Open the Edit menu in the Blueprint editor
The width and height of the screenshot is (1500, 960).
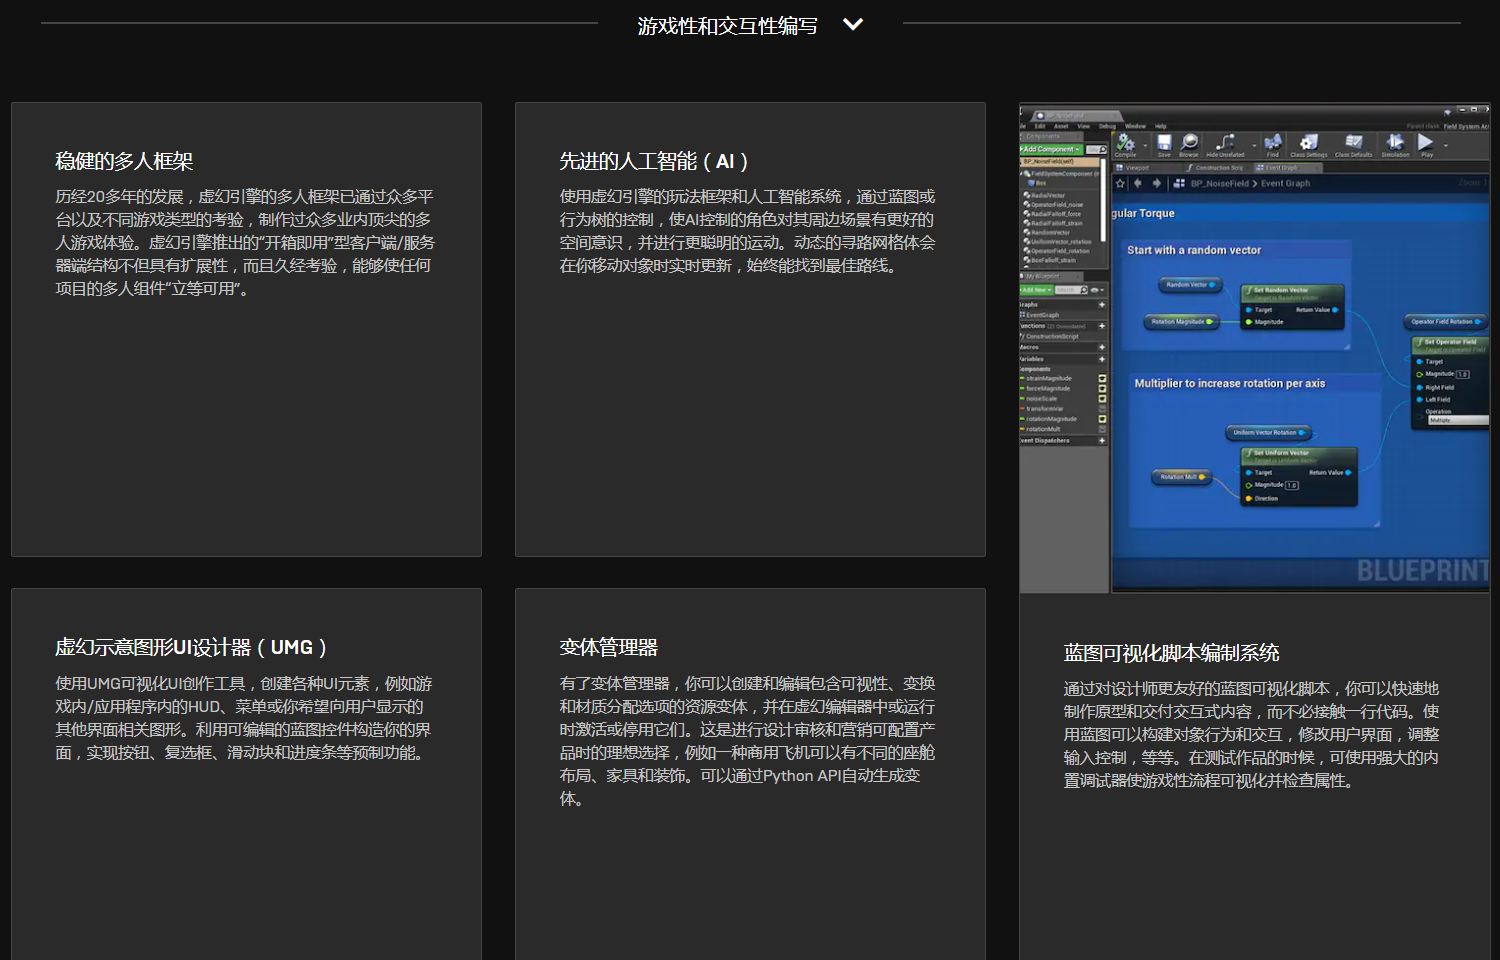click(x=1040, y=126)
